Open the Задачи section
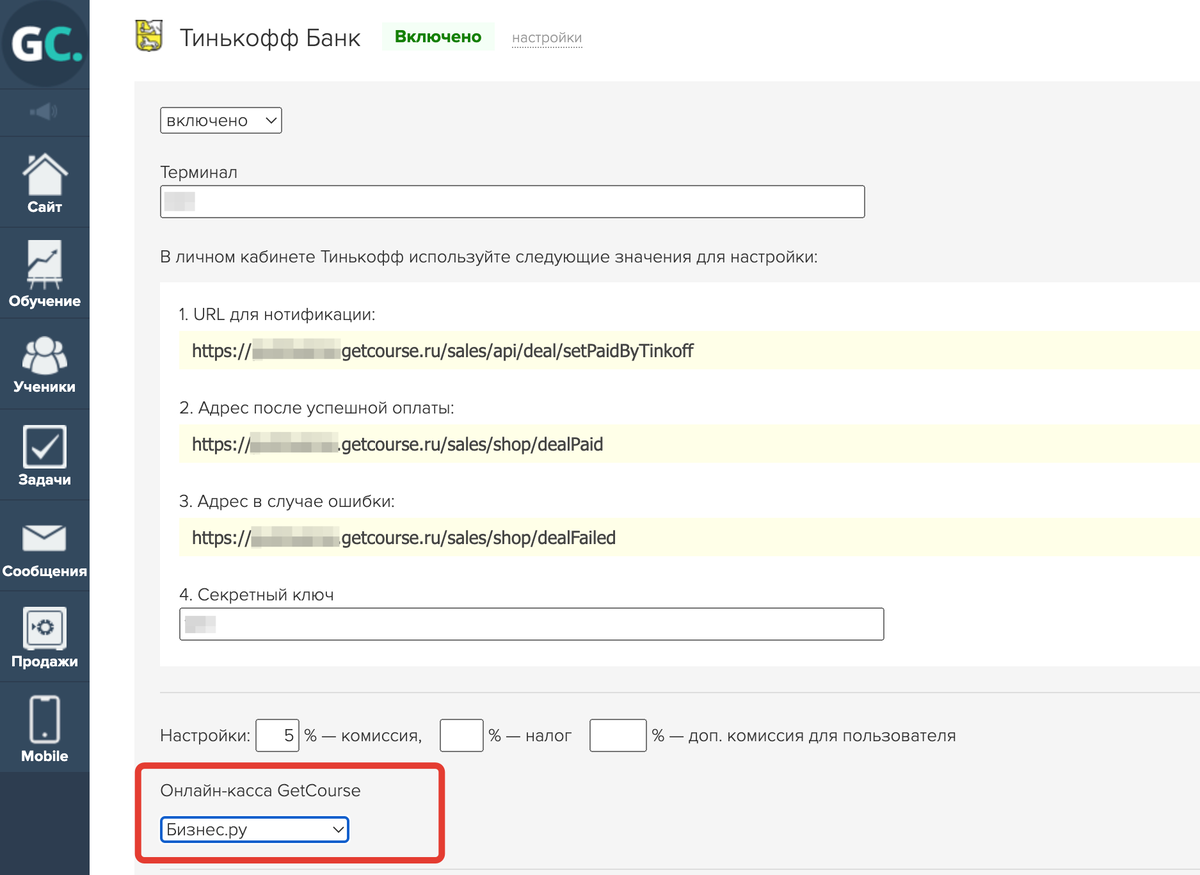The height and width of the screenshot is (875, 1200). click(x=44, y=455)
